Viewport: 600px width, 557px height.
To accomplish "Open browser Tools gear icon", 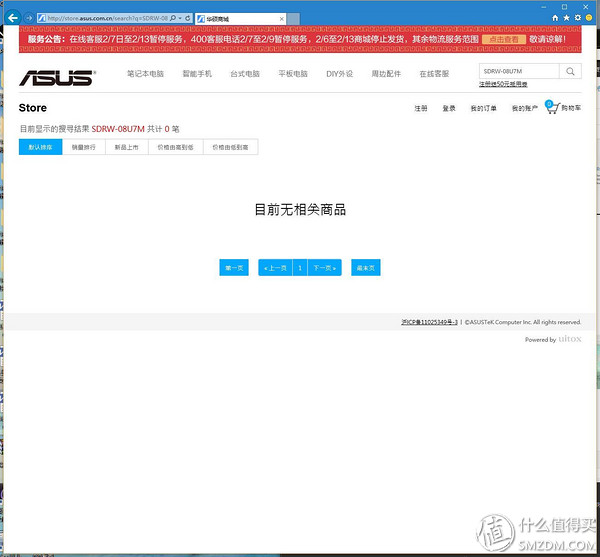I will (578, 18).
